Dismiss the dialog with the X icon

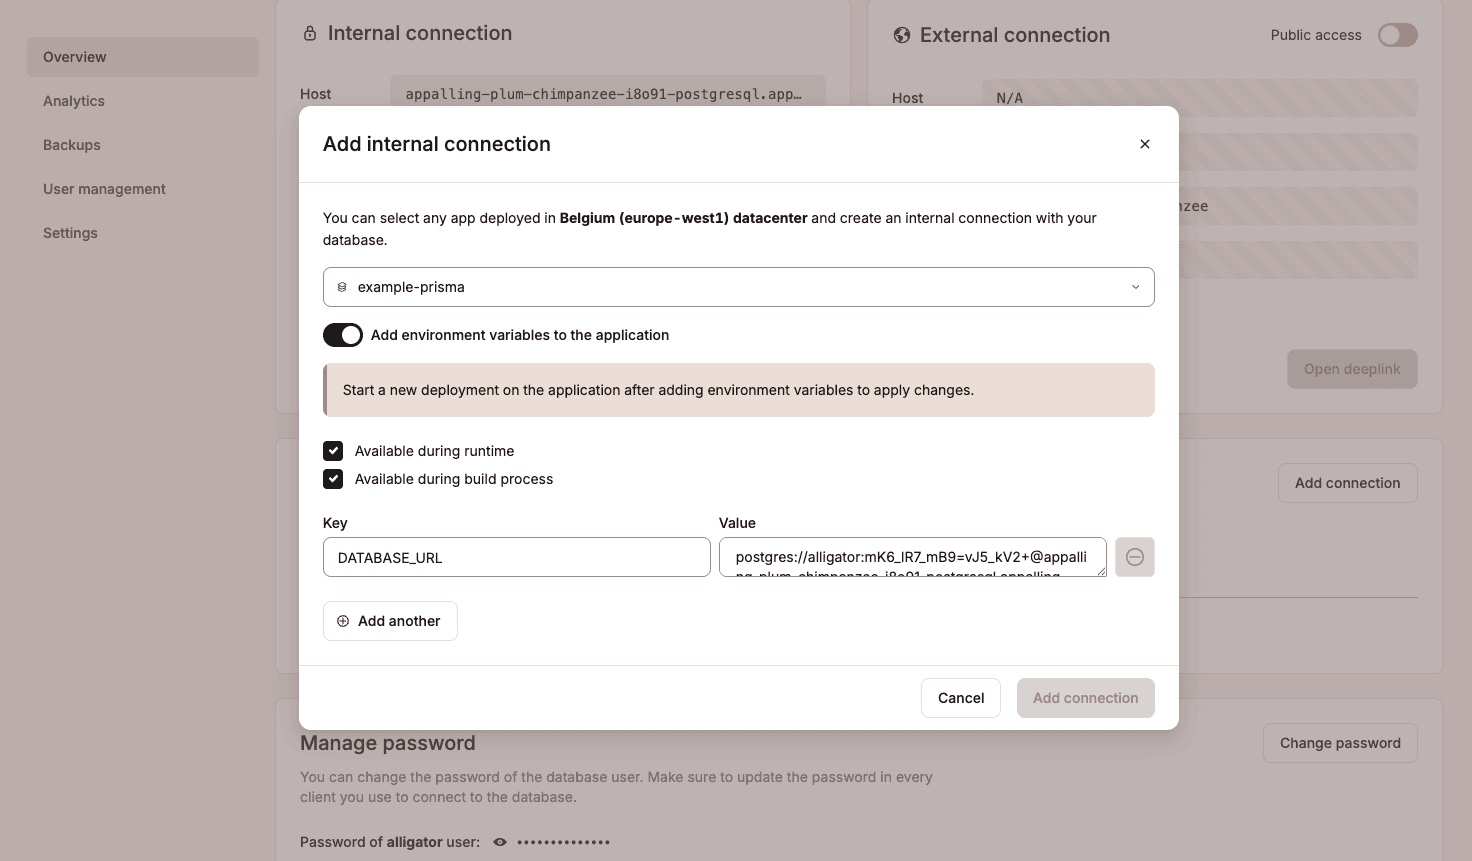coord(1144,143)
